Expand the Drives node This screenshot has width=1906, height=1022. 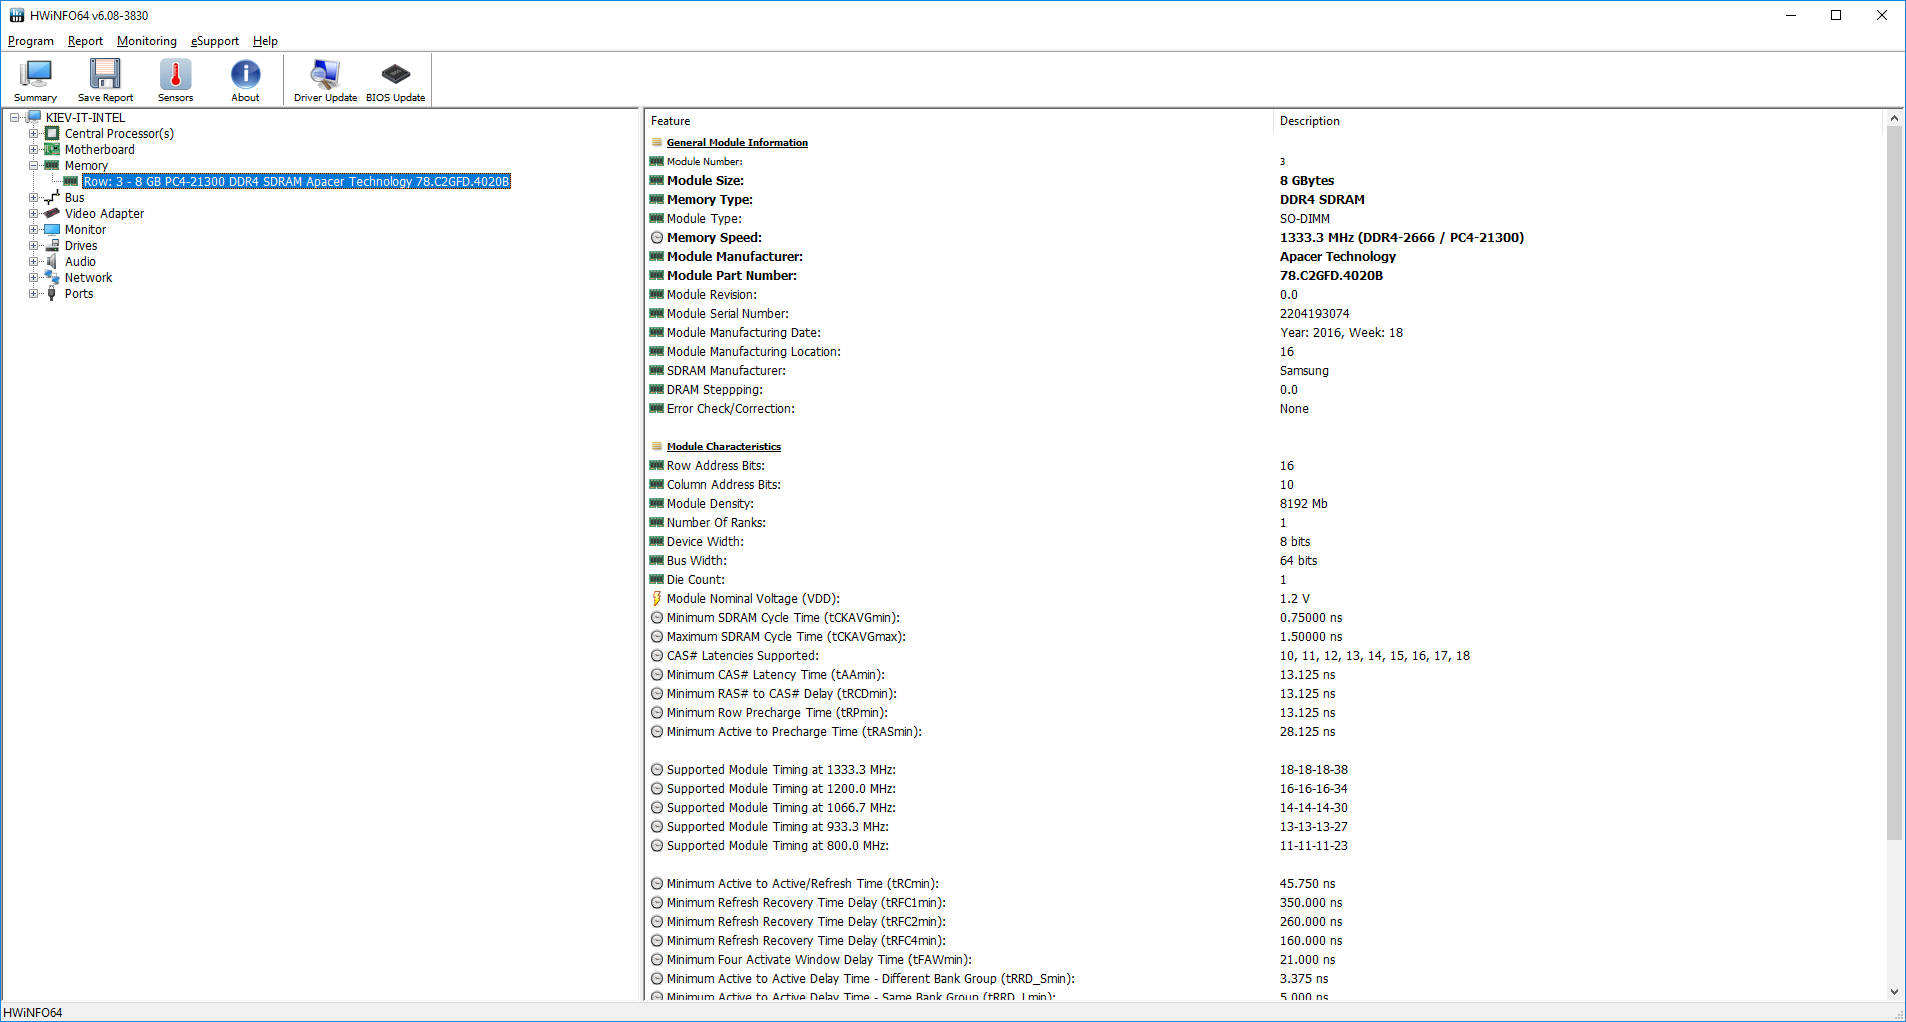33,245
